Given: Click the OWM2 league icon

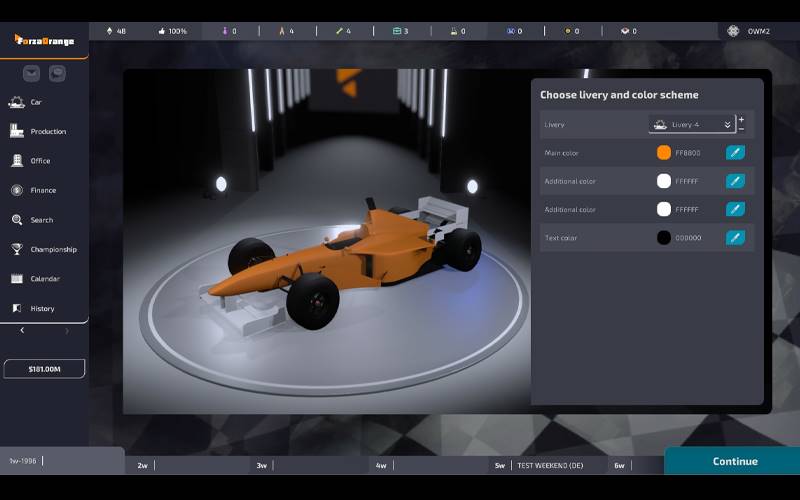Looking at the screenshot, I should point(734,31).
